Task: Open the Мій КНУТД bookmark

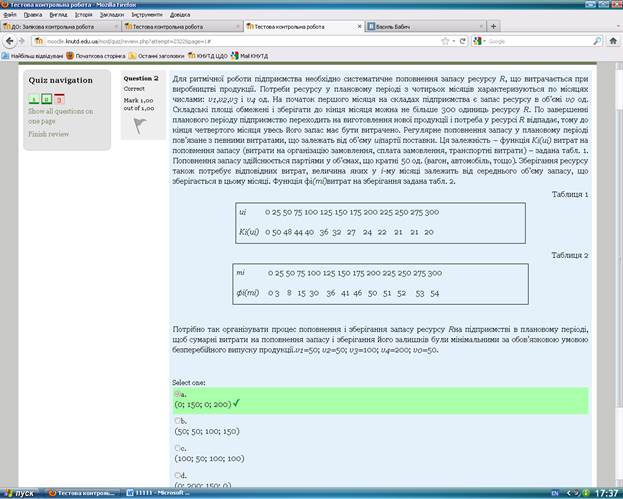Action: [250, 56]
